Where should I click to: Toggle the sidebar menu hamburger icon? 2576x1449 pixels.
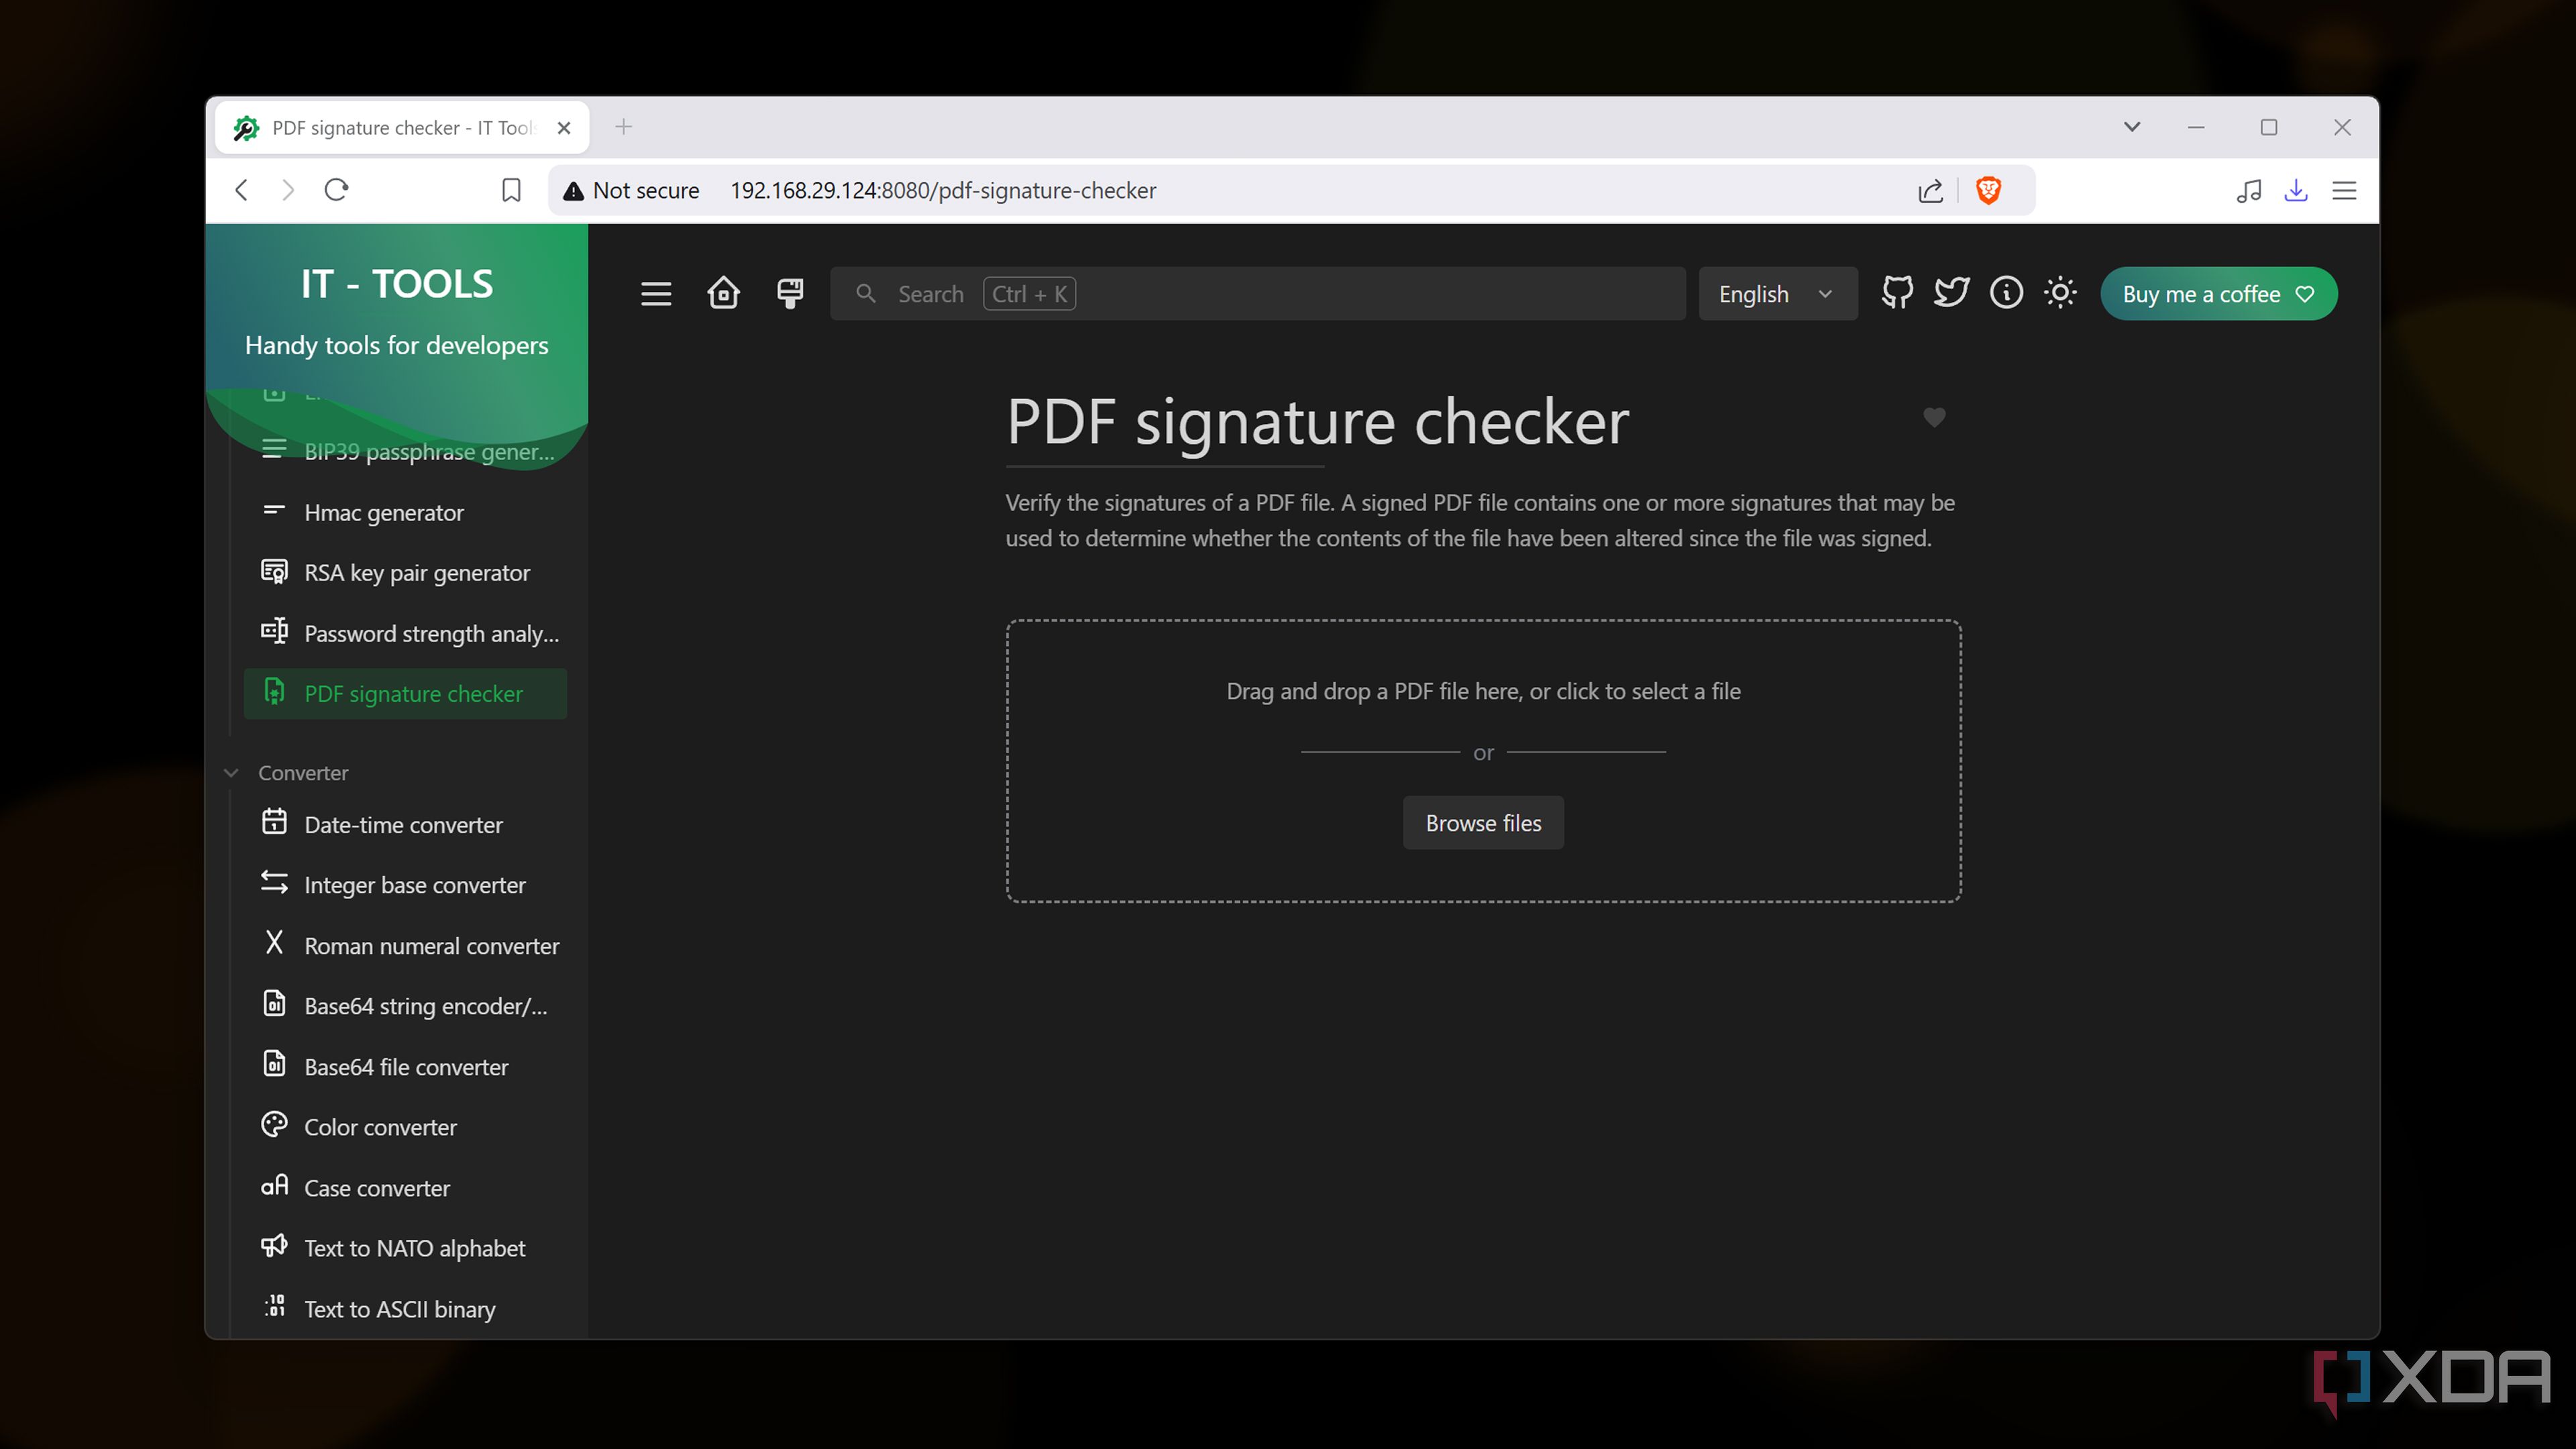pos(656,294)
